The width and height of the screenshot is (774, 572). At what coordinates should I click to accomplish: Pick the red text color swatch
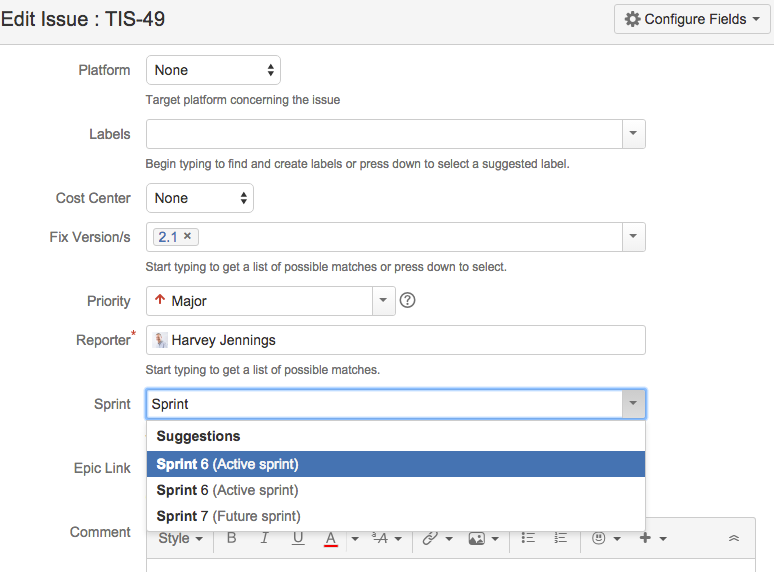click(x=330, y=538)
